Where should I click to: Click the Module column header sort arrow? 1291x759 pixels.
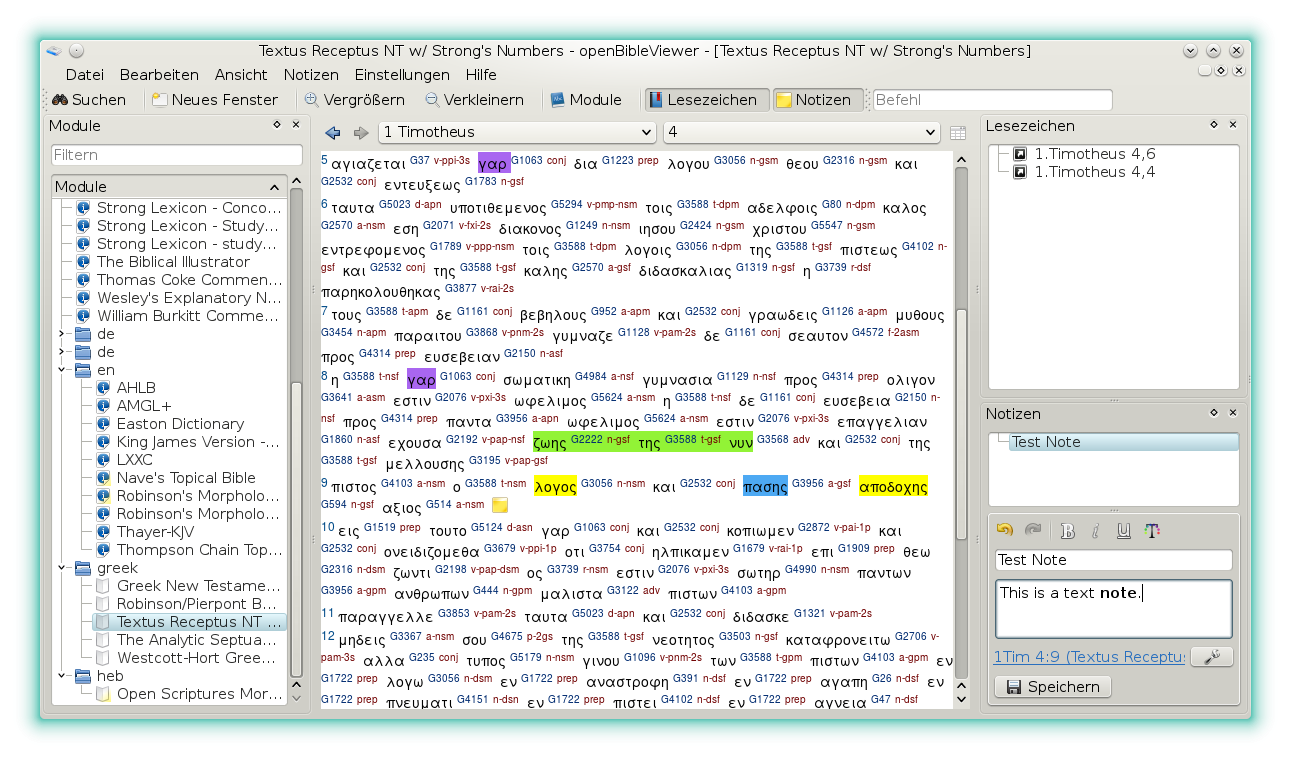point(274,187)
